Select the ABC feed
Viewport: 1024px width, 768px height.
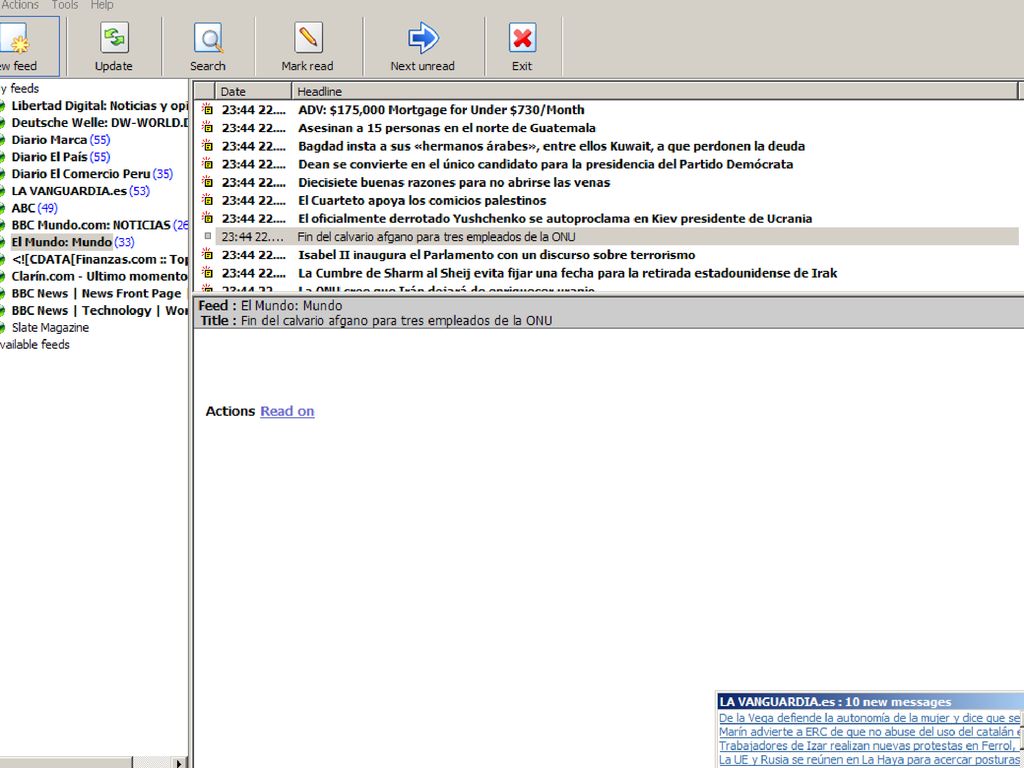(35, 208)
